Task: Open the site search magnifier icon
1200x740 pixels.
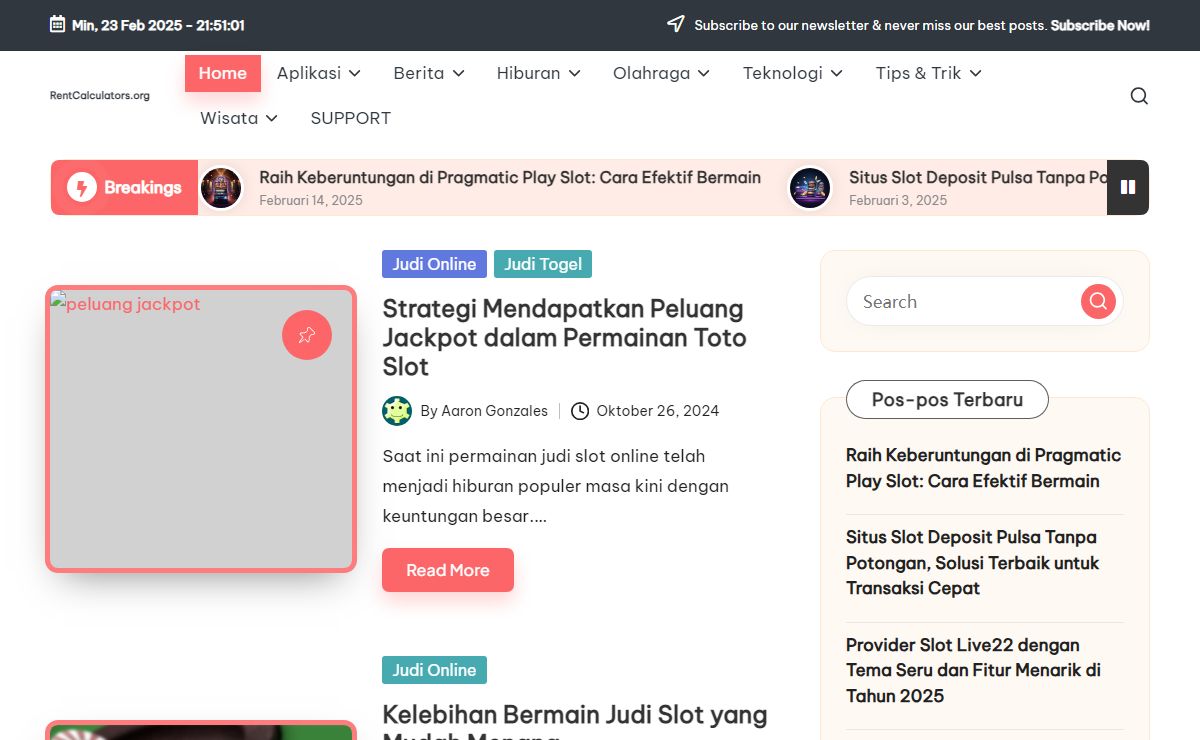Action: pos(1139,96)
